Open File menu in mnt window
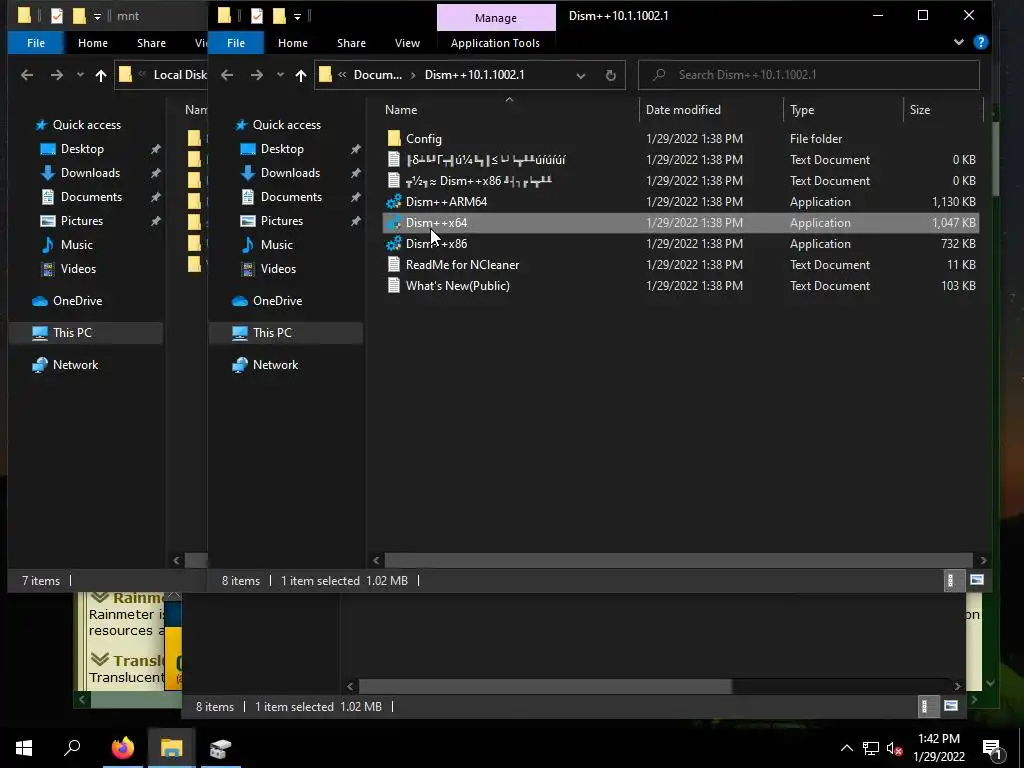 click(x=36, y=43)
